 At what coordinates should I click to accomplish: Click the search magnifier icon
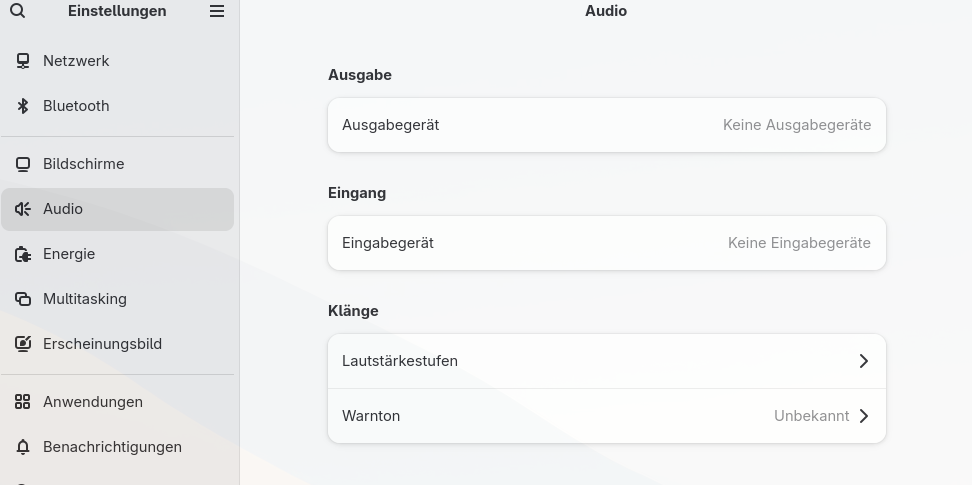click(x=18, y=11)
